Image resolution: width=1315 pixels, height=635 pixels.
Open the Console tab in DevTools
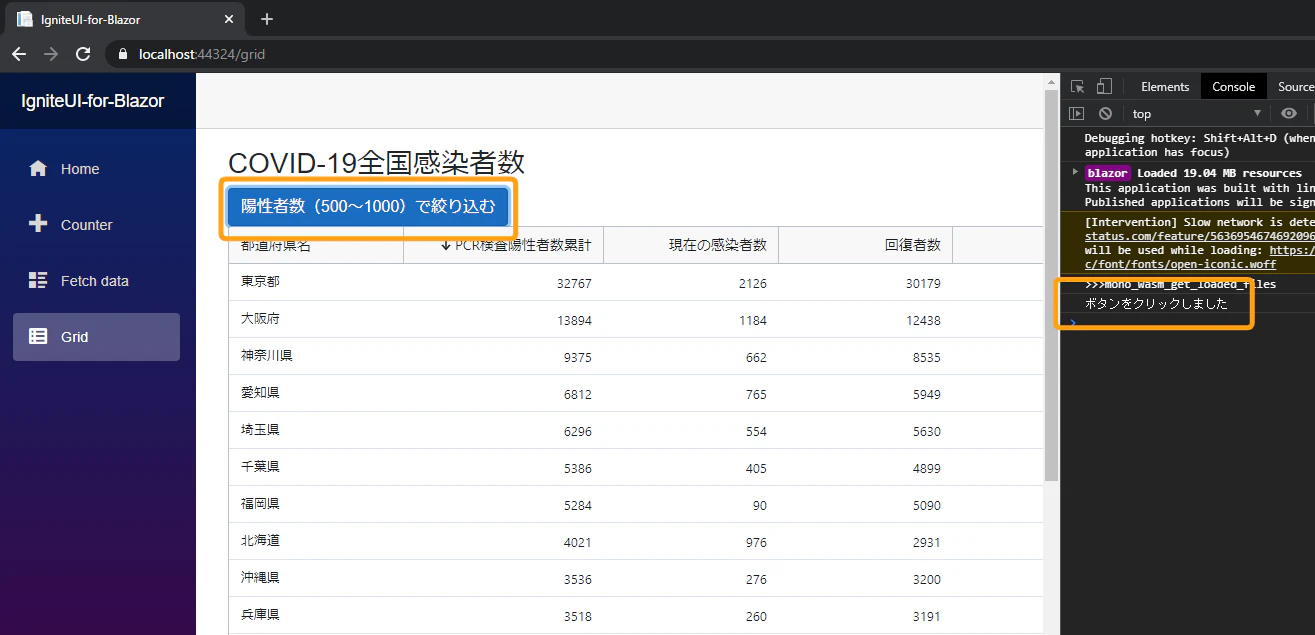[x=1233, y=86]
